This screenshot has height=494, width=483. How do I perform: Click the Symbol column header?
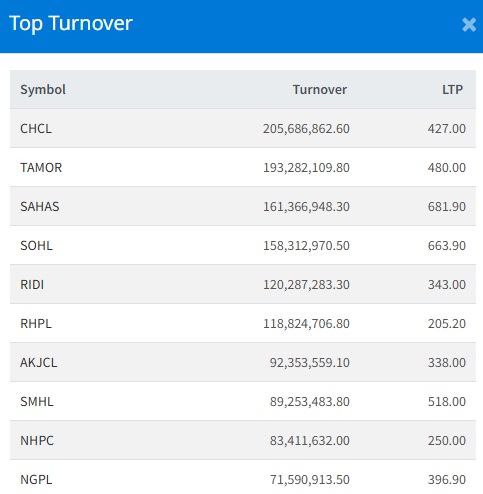click(x=43, y=89)
